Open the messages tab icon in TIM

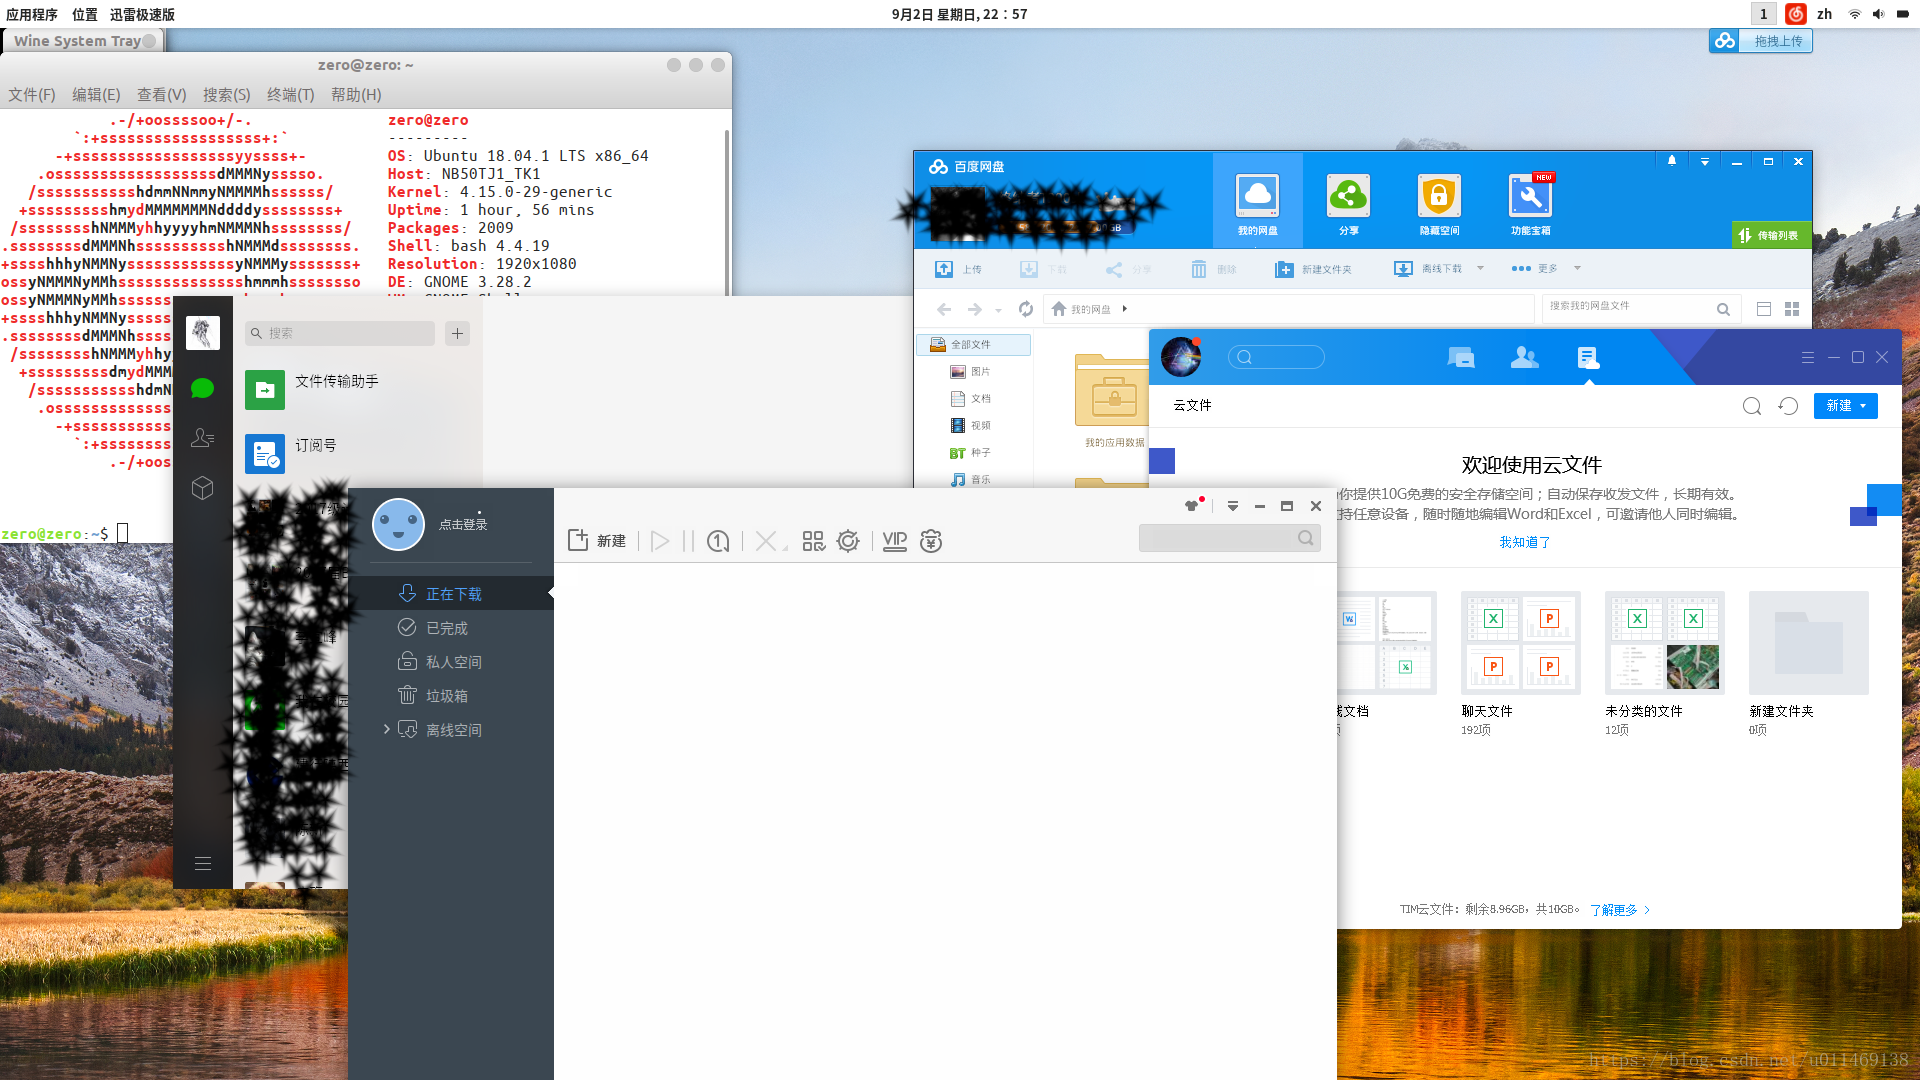(x=1461, y=357)
